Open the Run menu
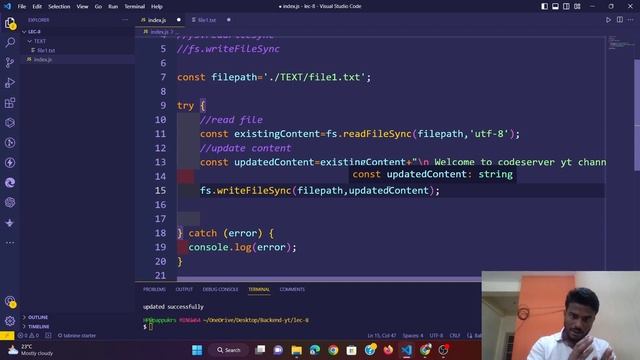Viewport: 640px width, 360px height. [113, 7]
